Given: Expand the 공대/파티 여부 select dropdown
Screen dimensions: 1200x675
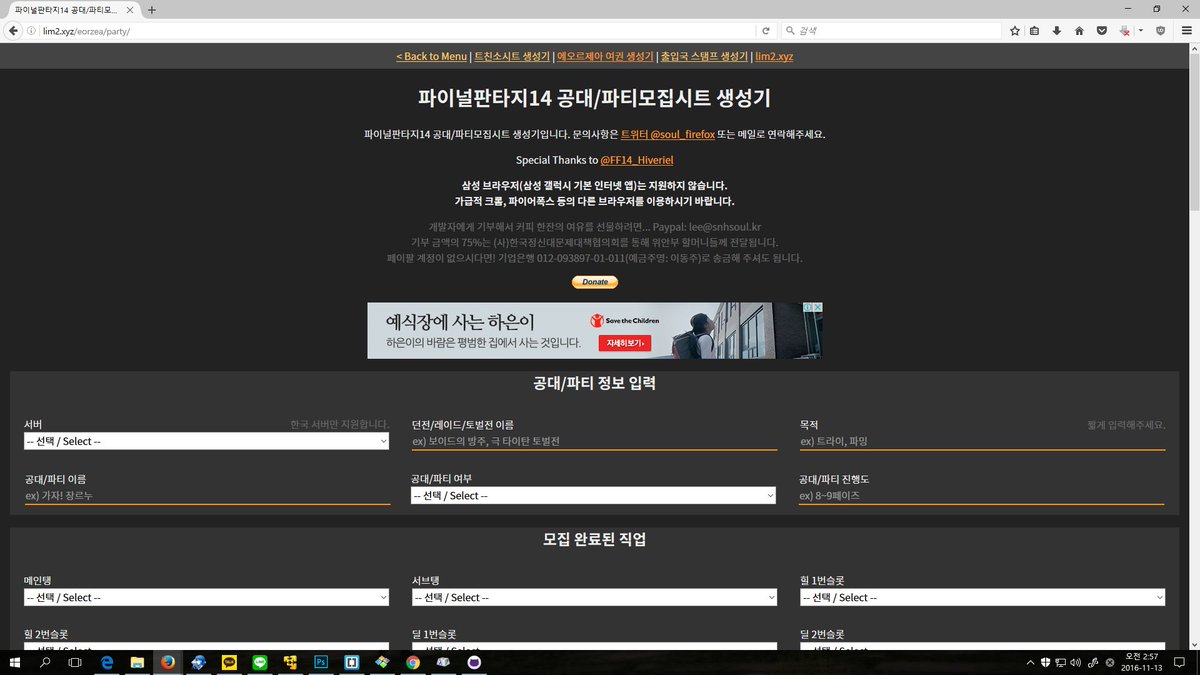Looking at the screenshot, I should pos(593,496).
